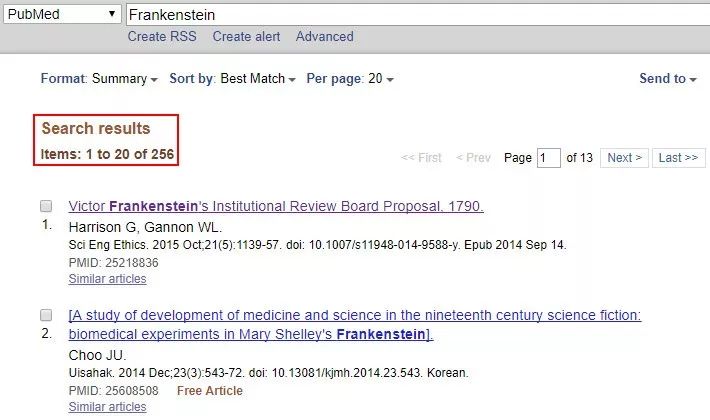Click the page number input box
The image size is (710, 420).
(548, 158)
